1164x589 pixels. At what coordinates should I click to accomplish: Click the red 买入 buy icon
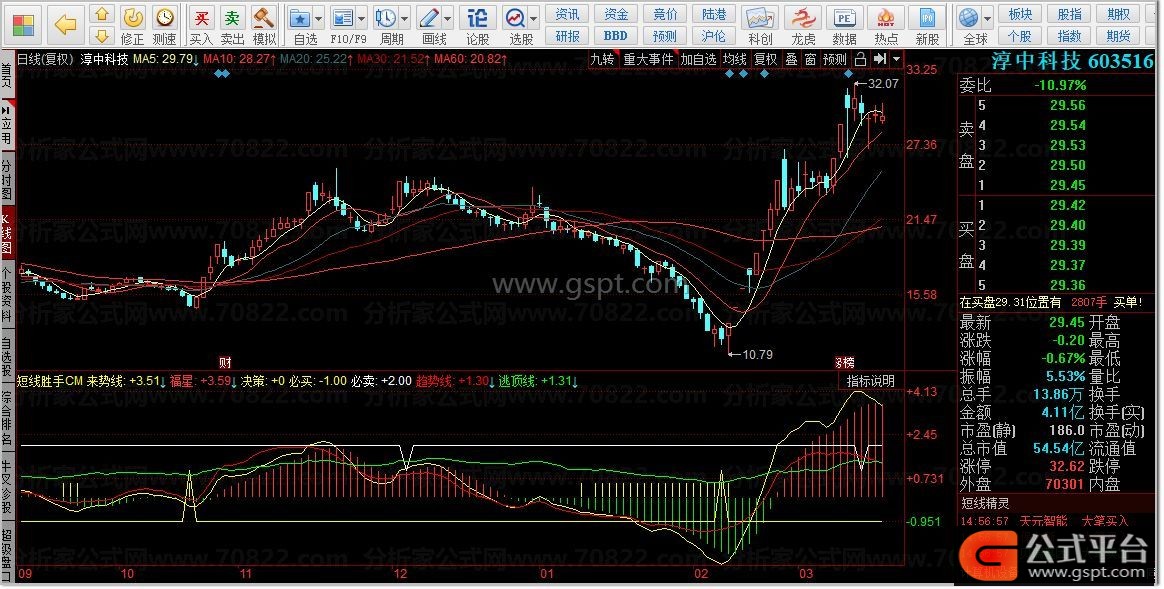pos(201,17)
